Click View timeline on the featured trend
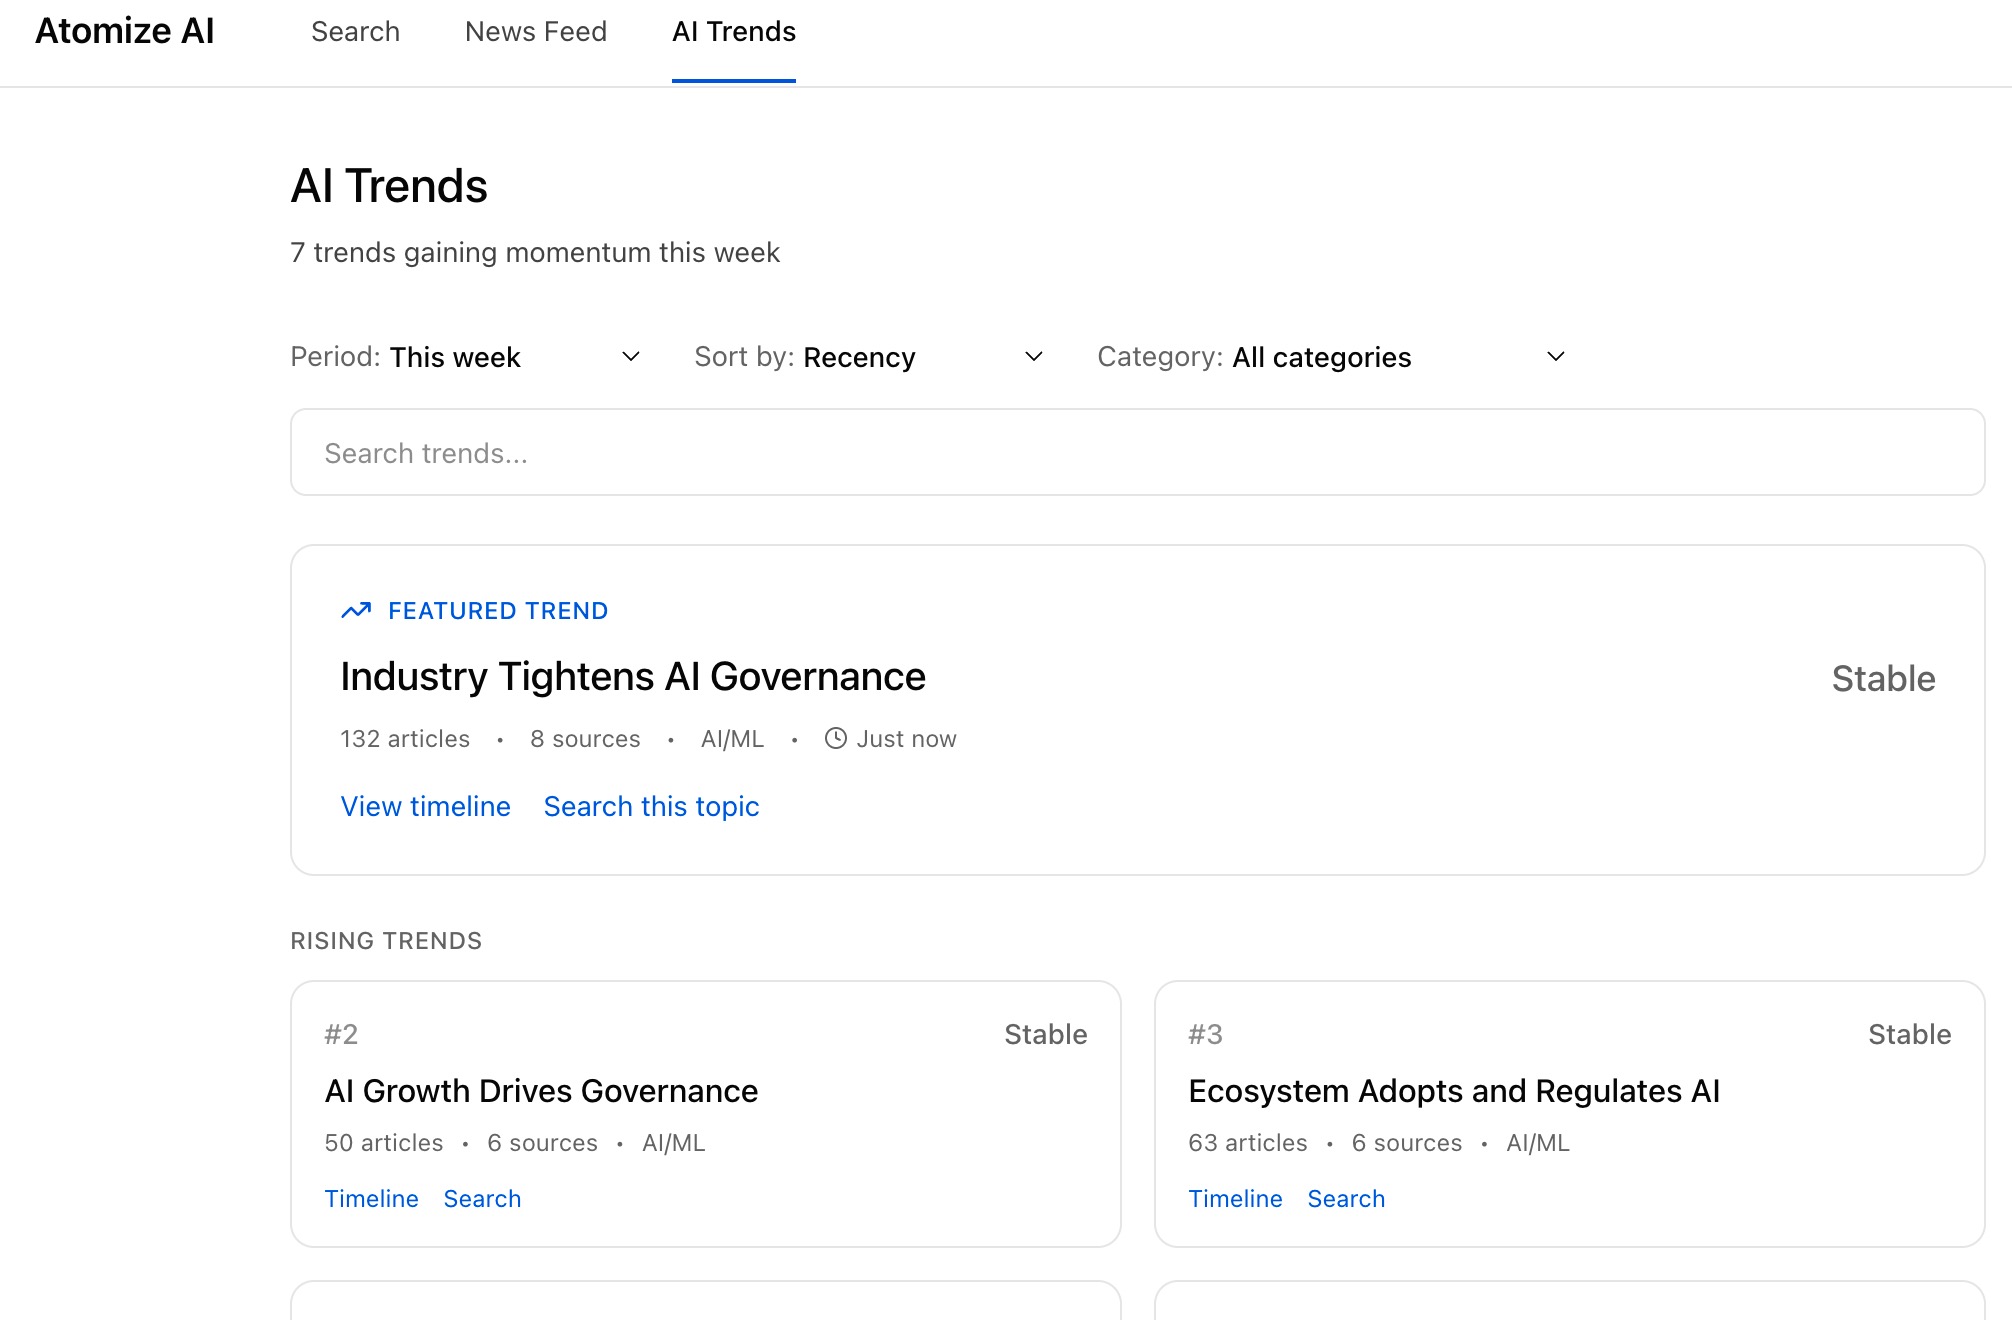Viewport: 2012px width, 1320px height. pos(425,806)
